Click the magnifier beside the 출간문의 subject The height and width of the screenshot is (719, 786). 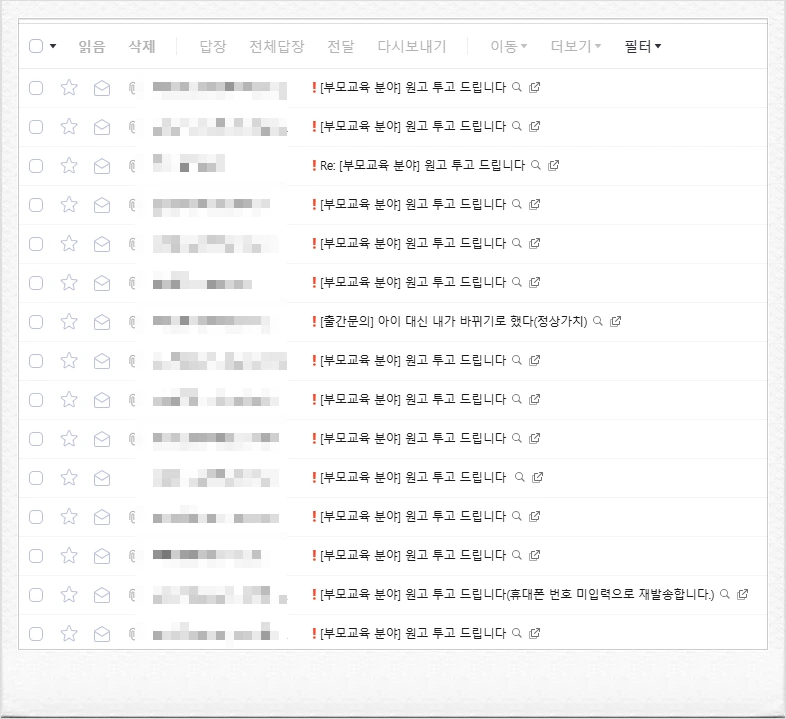598,321
